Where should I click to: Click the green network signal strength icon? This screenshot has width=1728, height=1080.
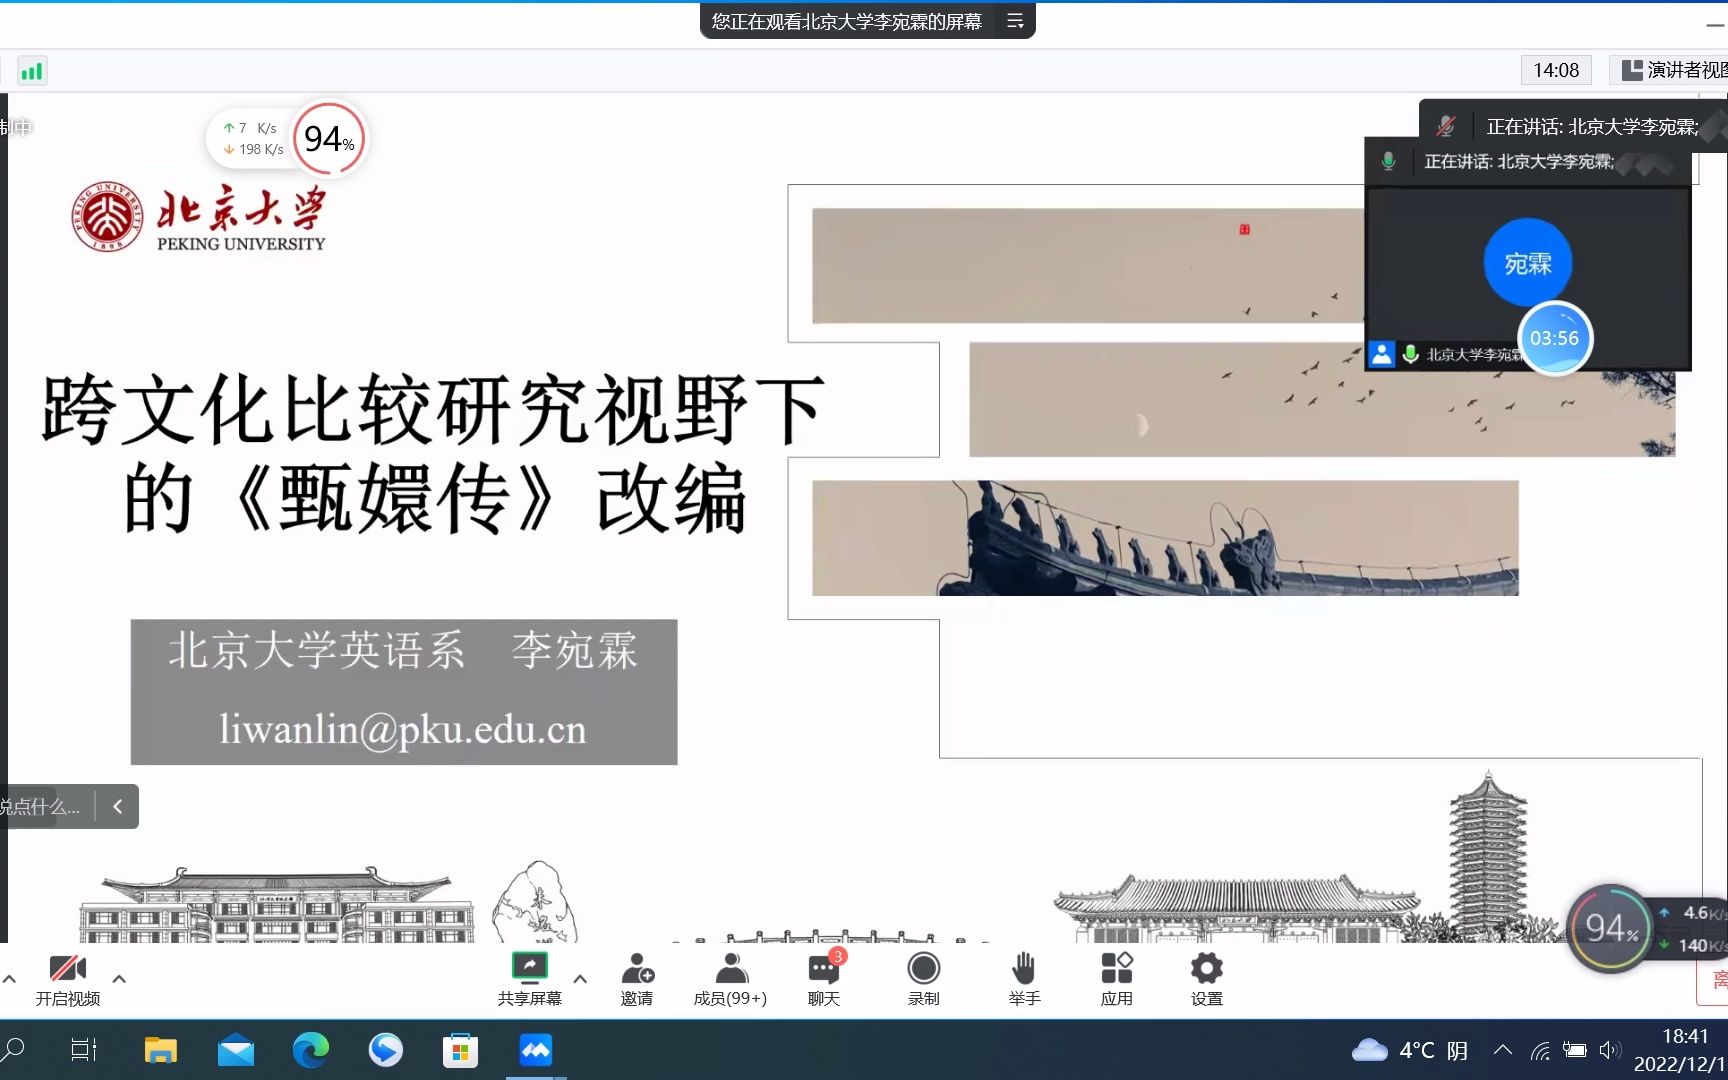tap(32, 71)
